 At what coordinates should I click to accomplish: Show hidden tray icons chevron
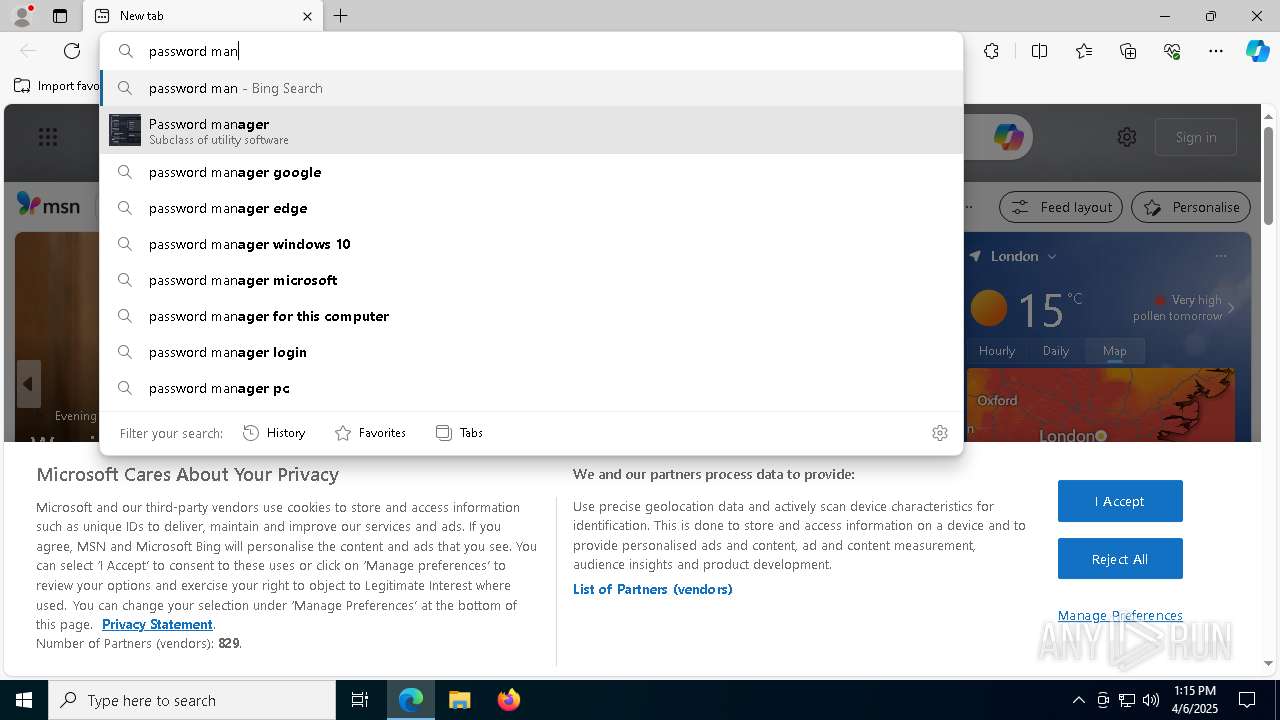click(x=1078, y=700)
